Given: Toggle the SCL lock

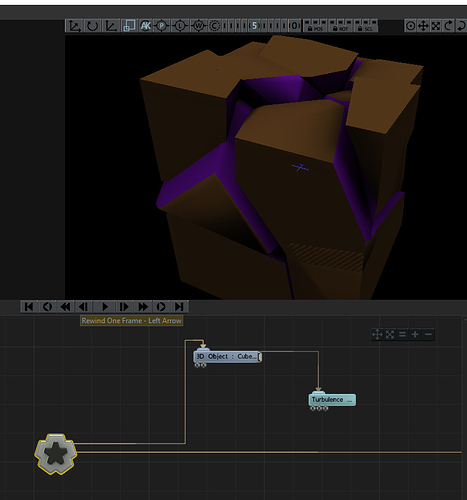Looking at the screenshot, I should tap(366, 26).
